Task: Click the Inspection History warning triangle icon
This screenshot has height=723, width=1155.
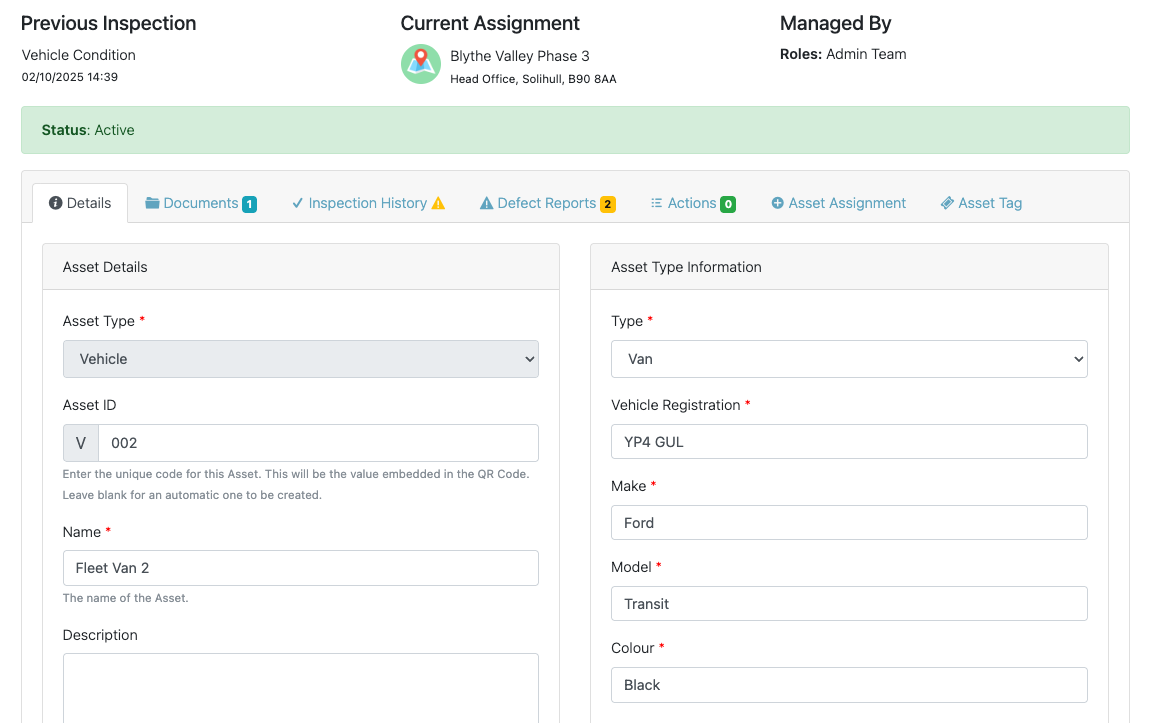Action: 438,204
